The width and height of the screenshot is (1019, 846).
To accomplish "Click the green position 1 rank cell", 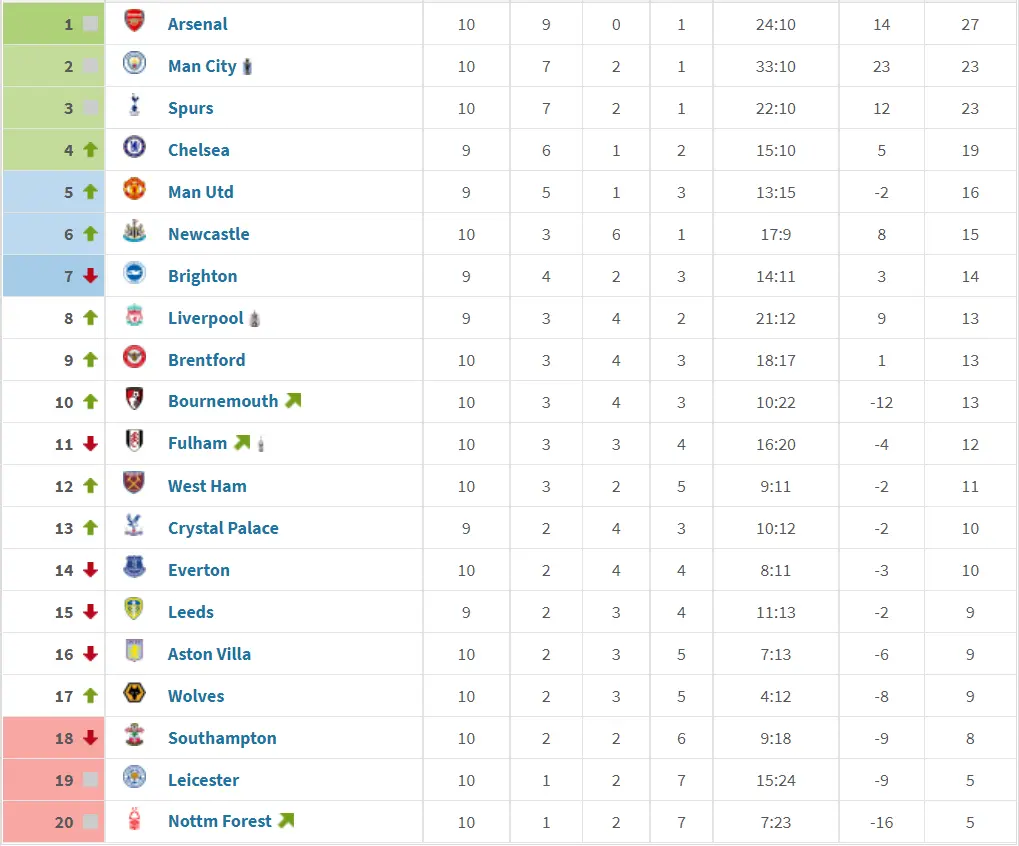I will point(53,24).
